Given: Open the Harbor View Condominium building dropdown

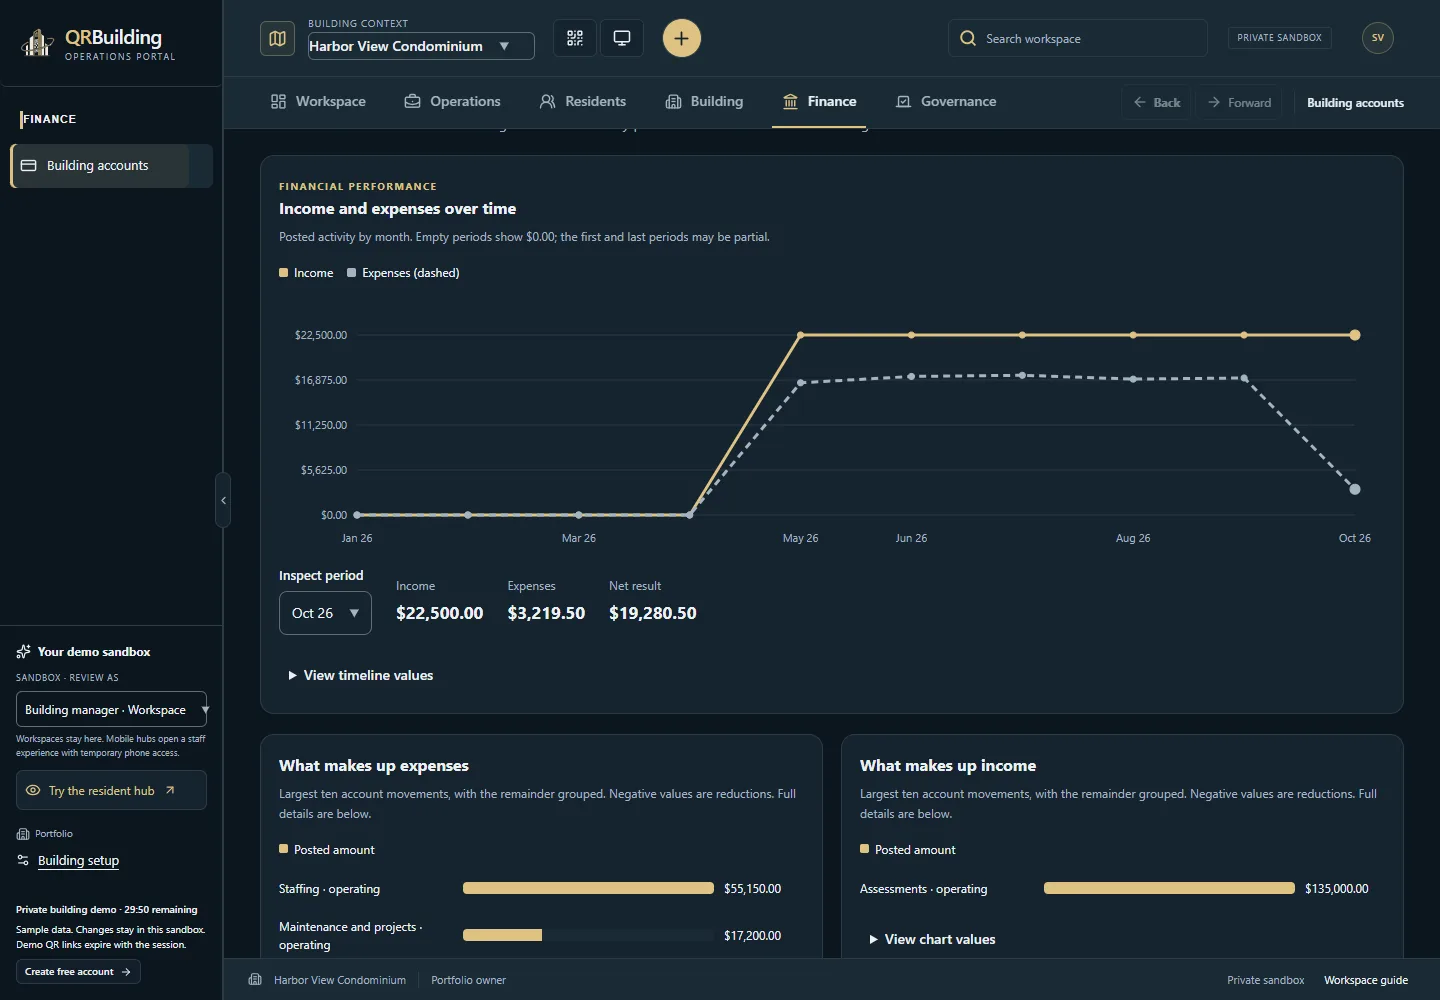Looking at the screenshot, I should (421, 46).
